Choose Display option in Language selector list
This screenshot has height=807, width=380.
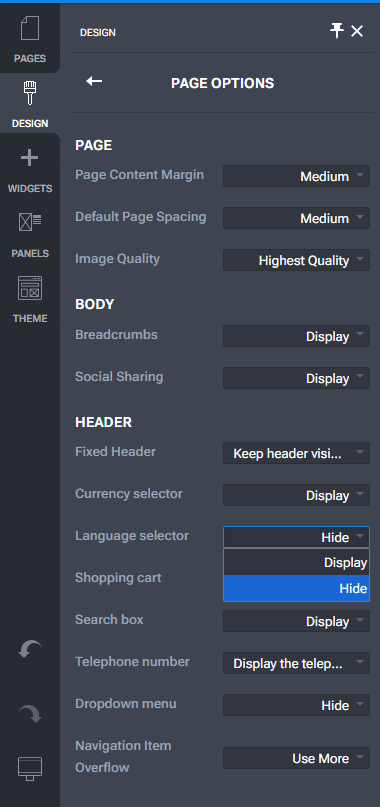[296, 562]
